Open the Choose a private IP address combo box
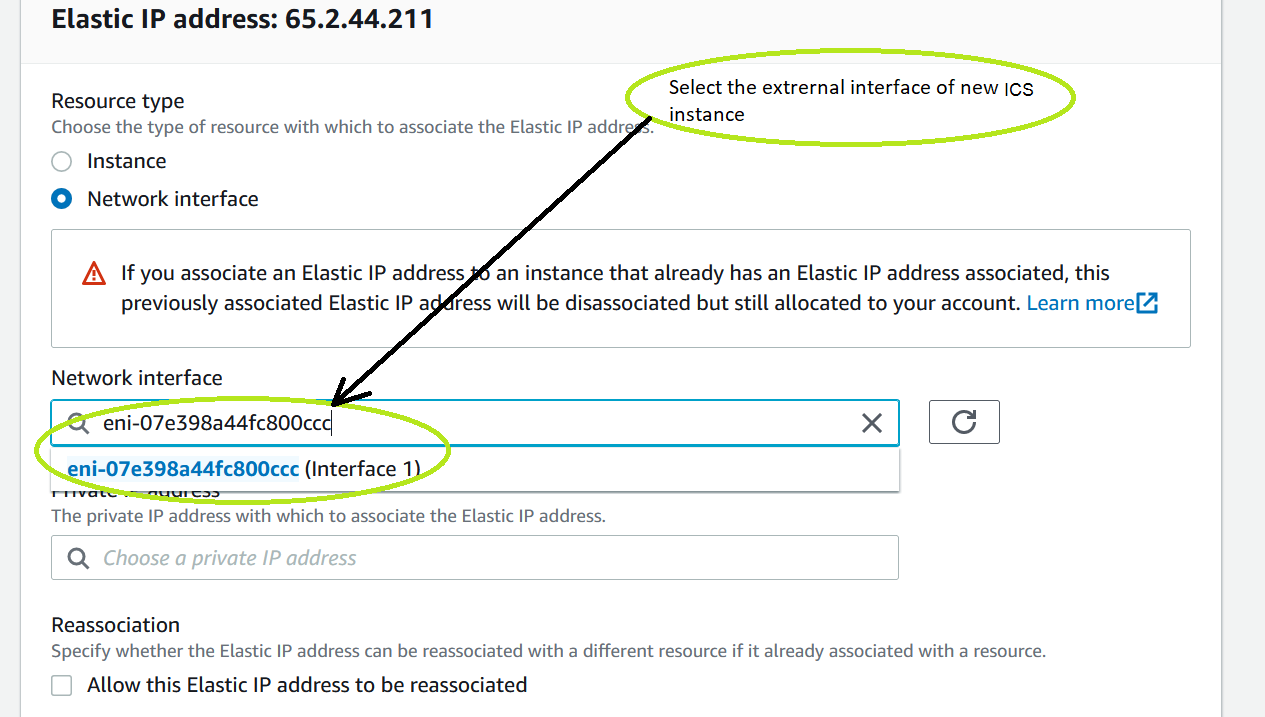This screenshot has width=1265, height=717. [475, 558]
